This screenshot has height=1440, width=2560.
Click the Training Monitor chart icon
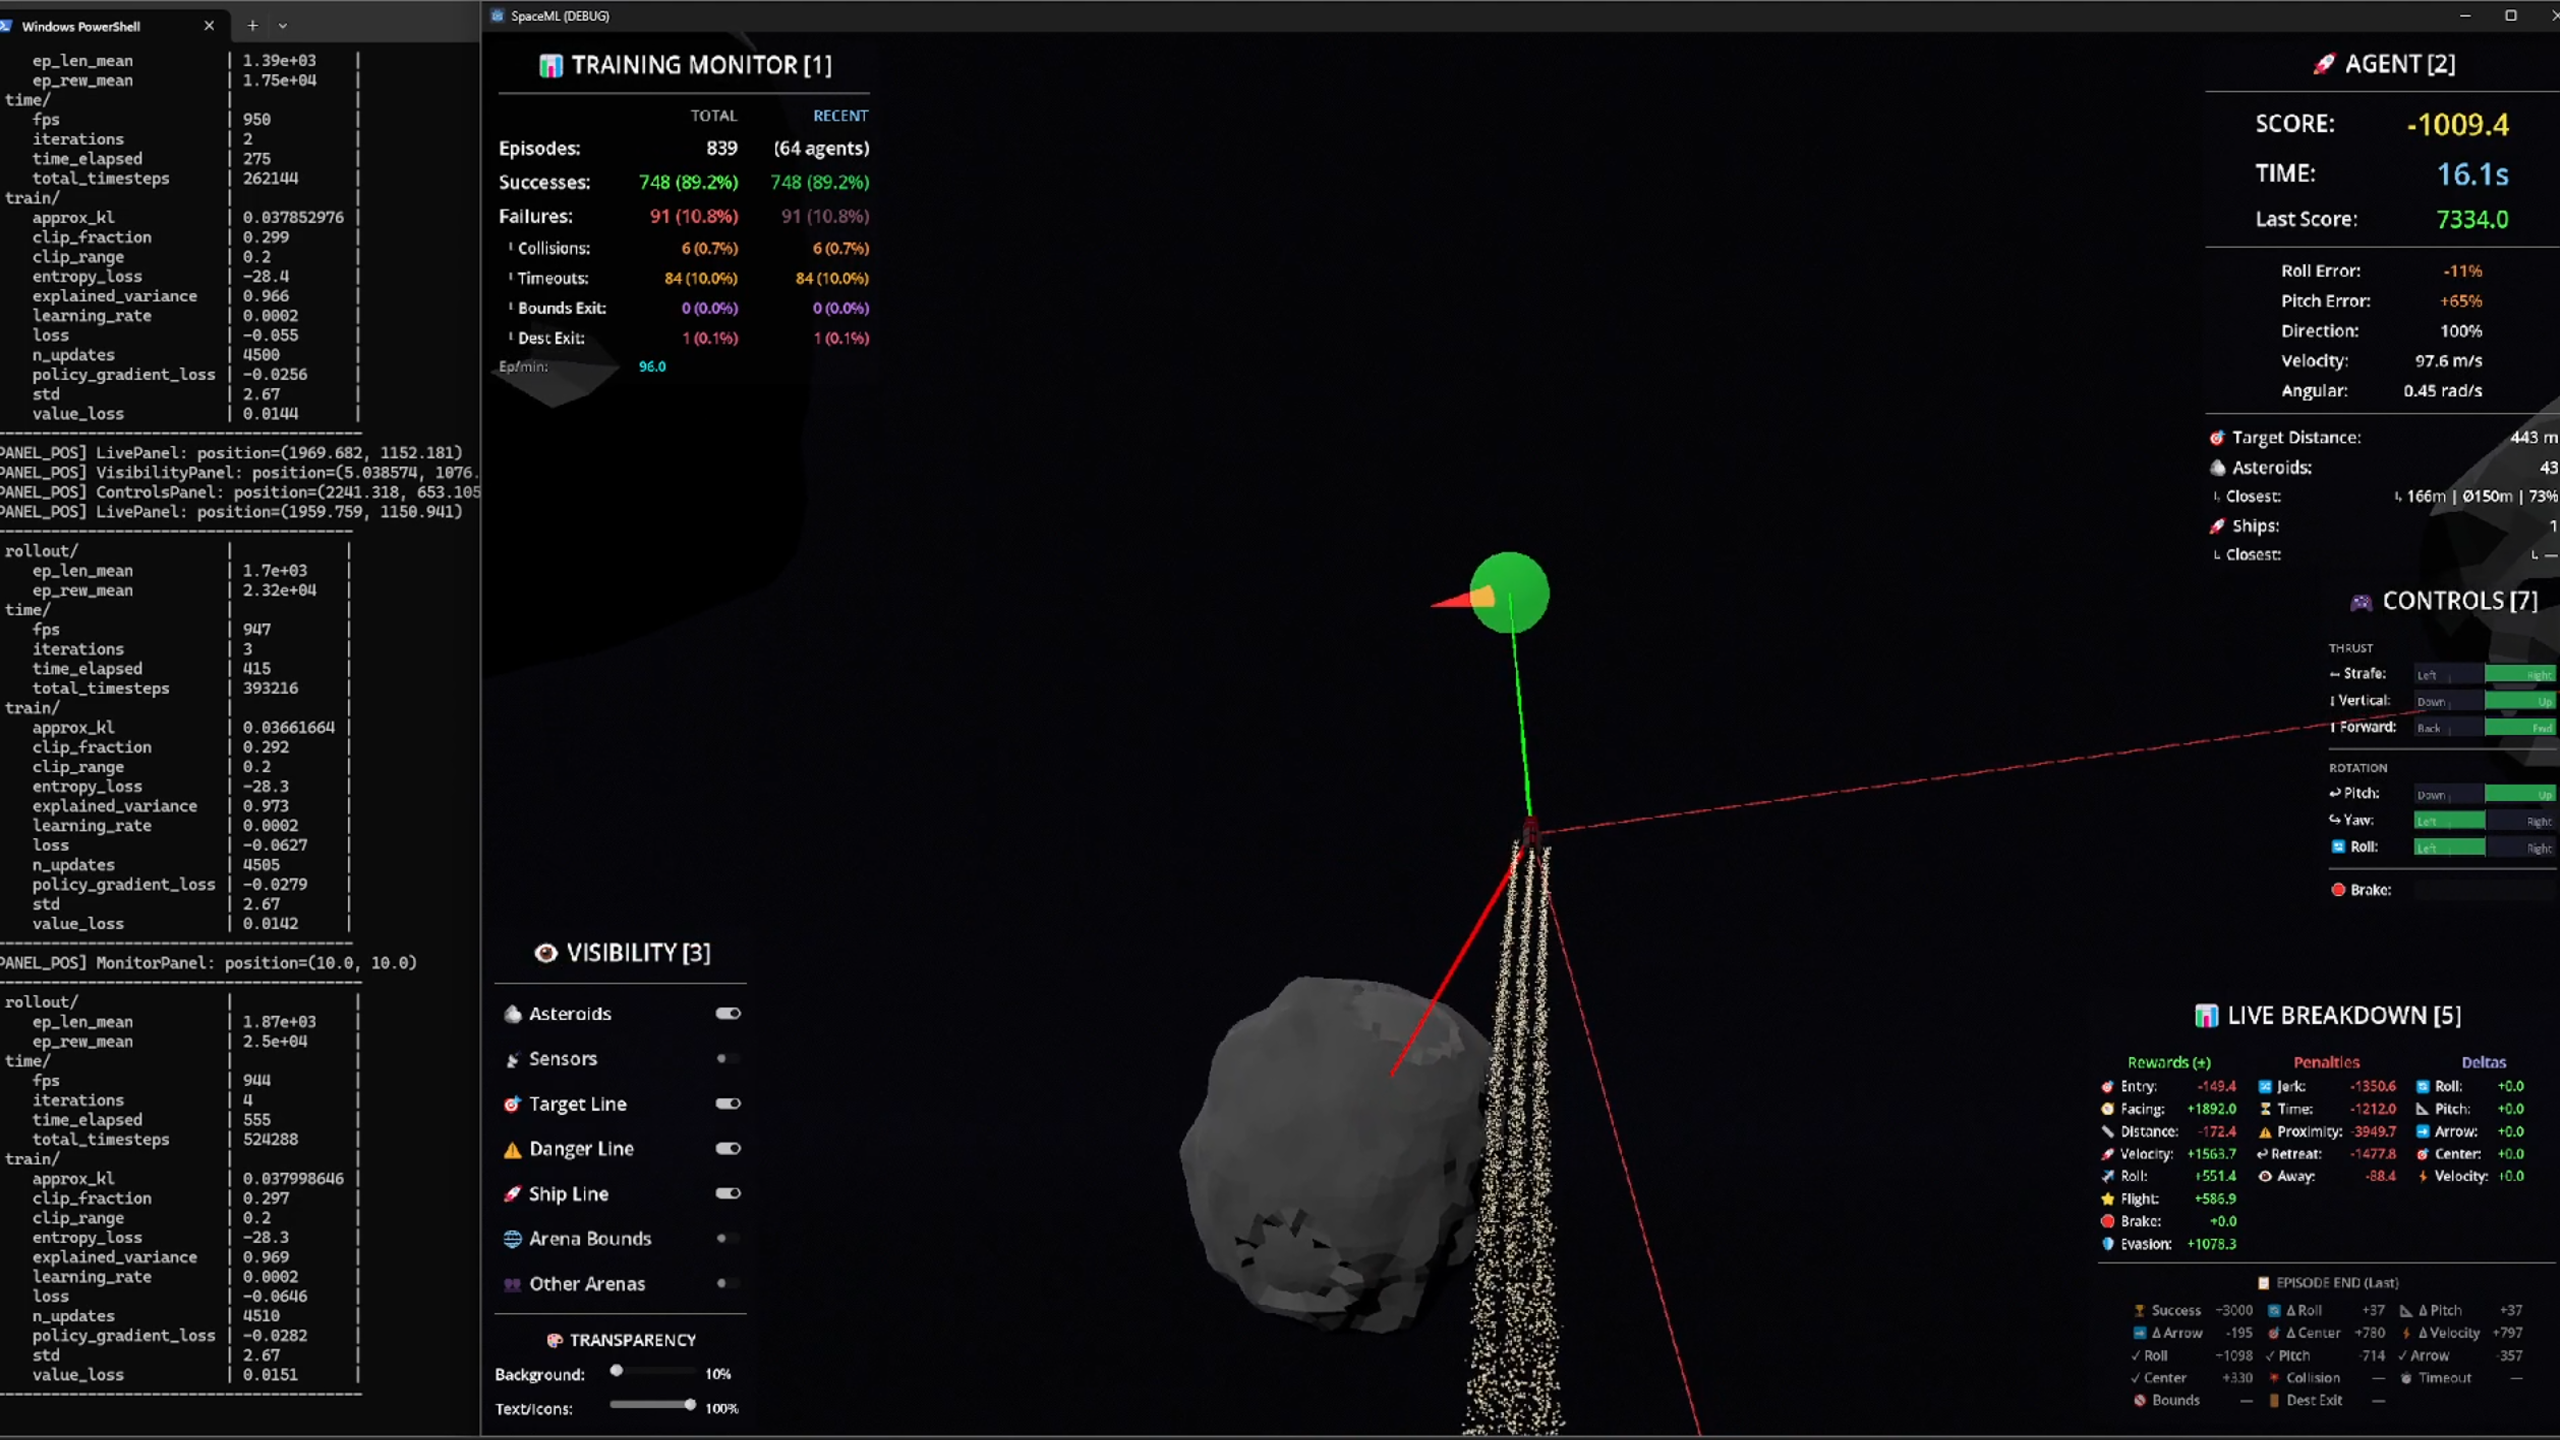pyautogui.click(x=550, y=66)
